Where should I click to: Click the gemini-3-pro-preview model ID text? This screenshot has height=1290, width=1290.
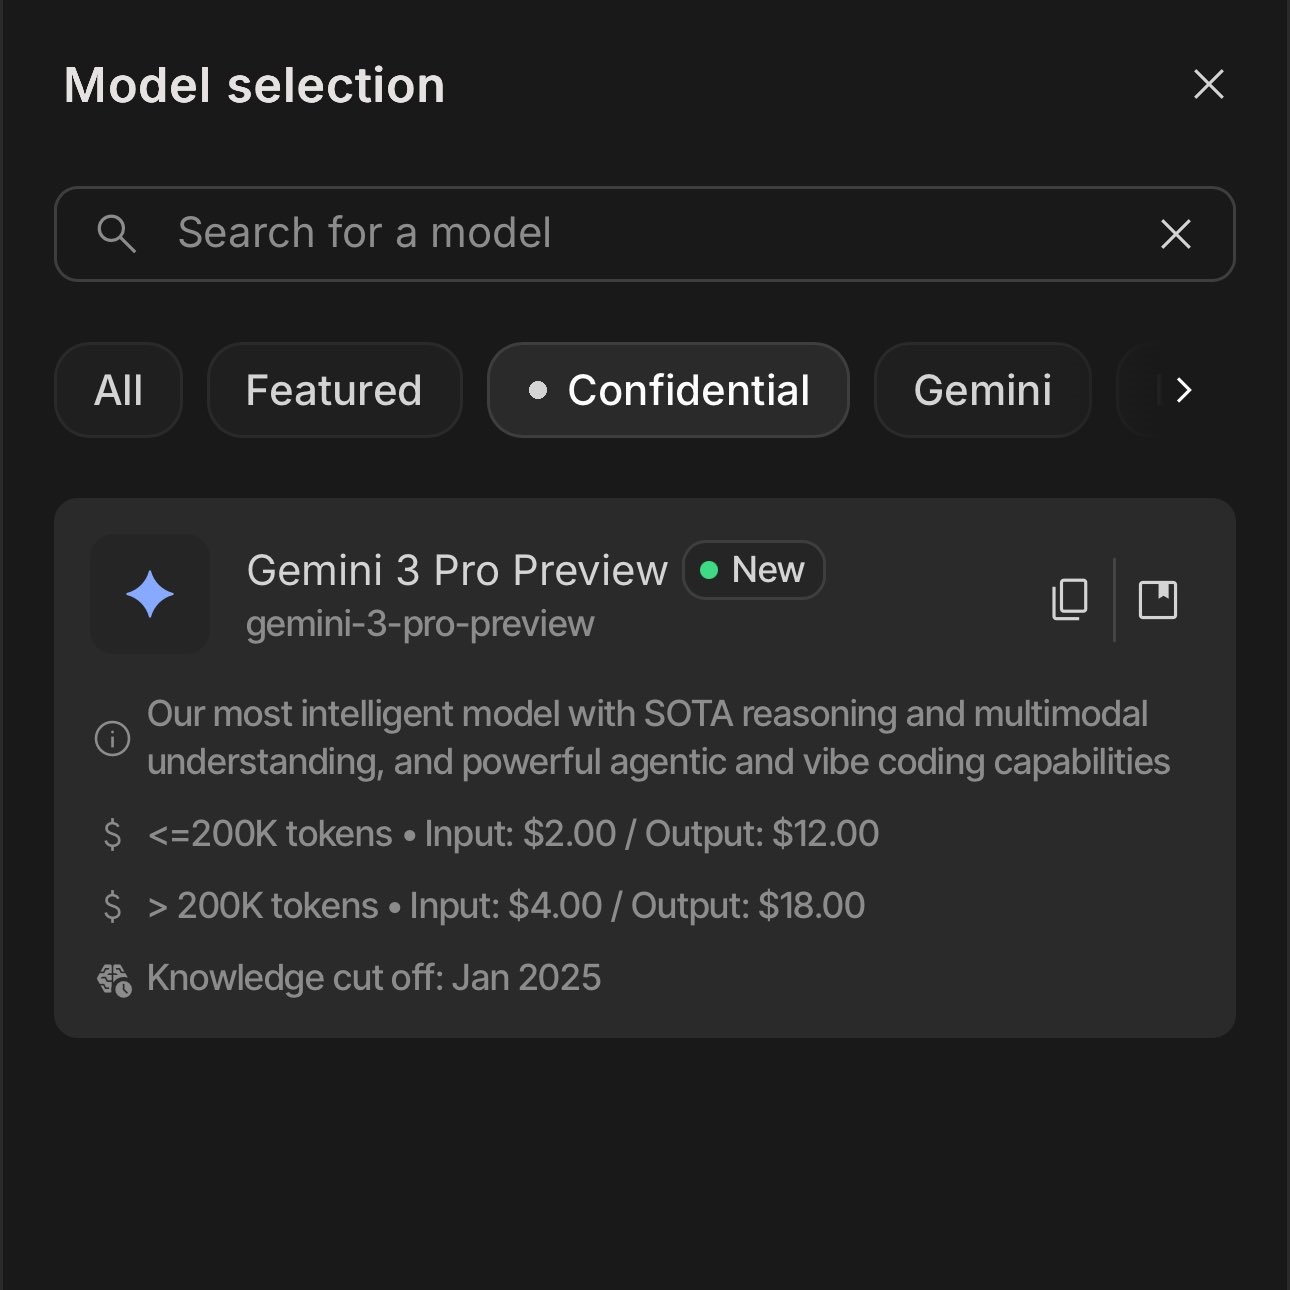pyautogui.click(x=420, y=624)
